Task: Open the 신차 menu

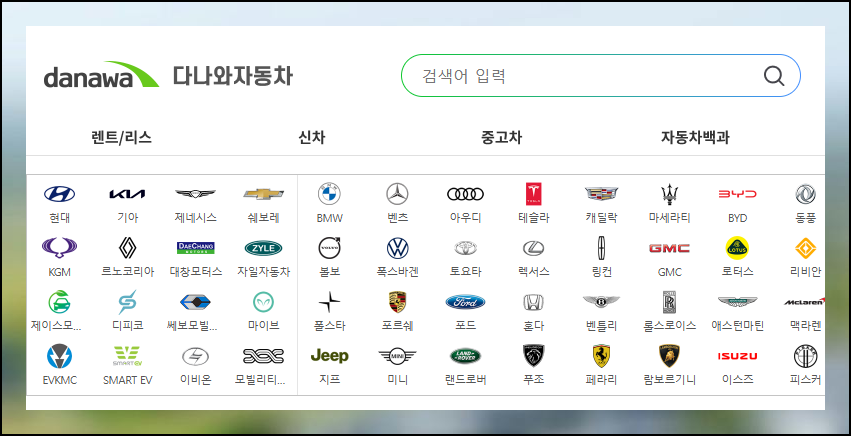Action: 312,138
